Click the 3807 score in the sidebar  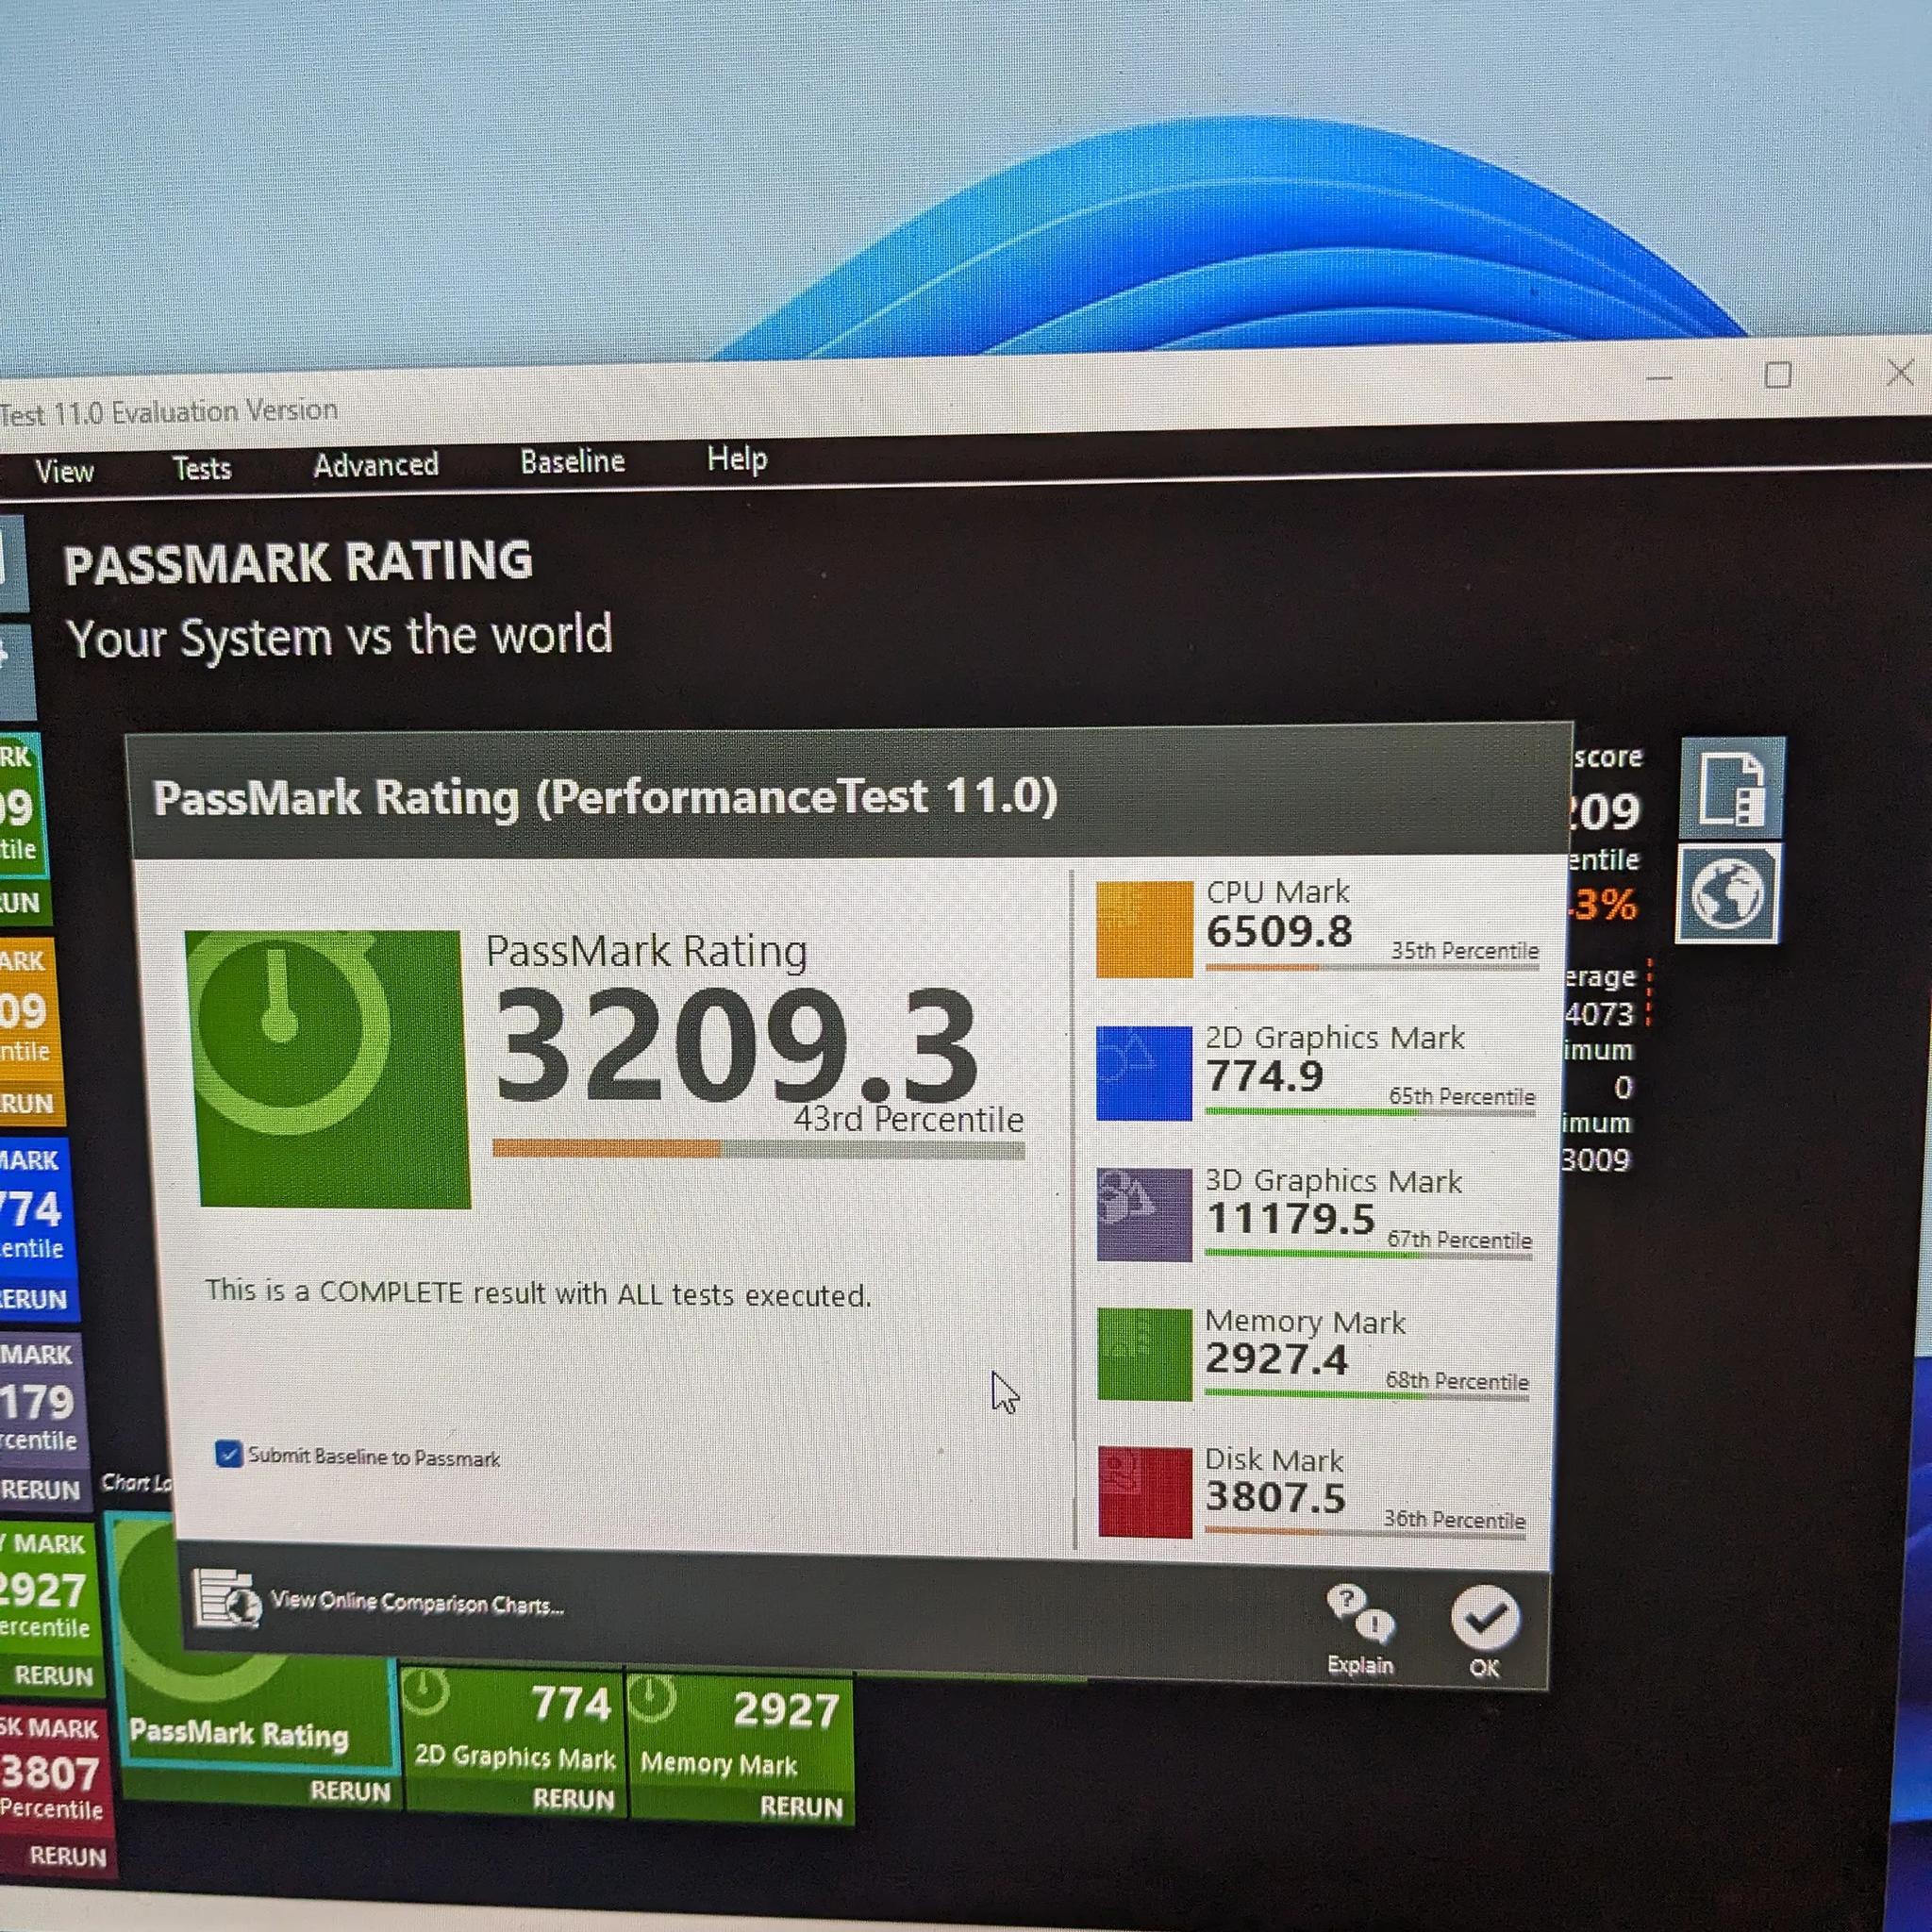coord(50,1775)
